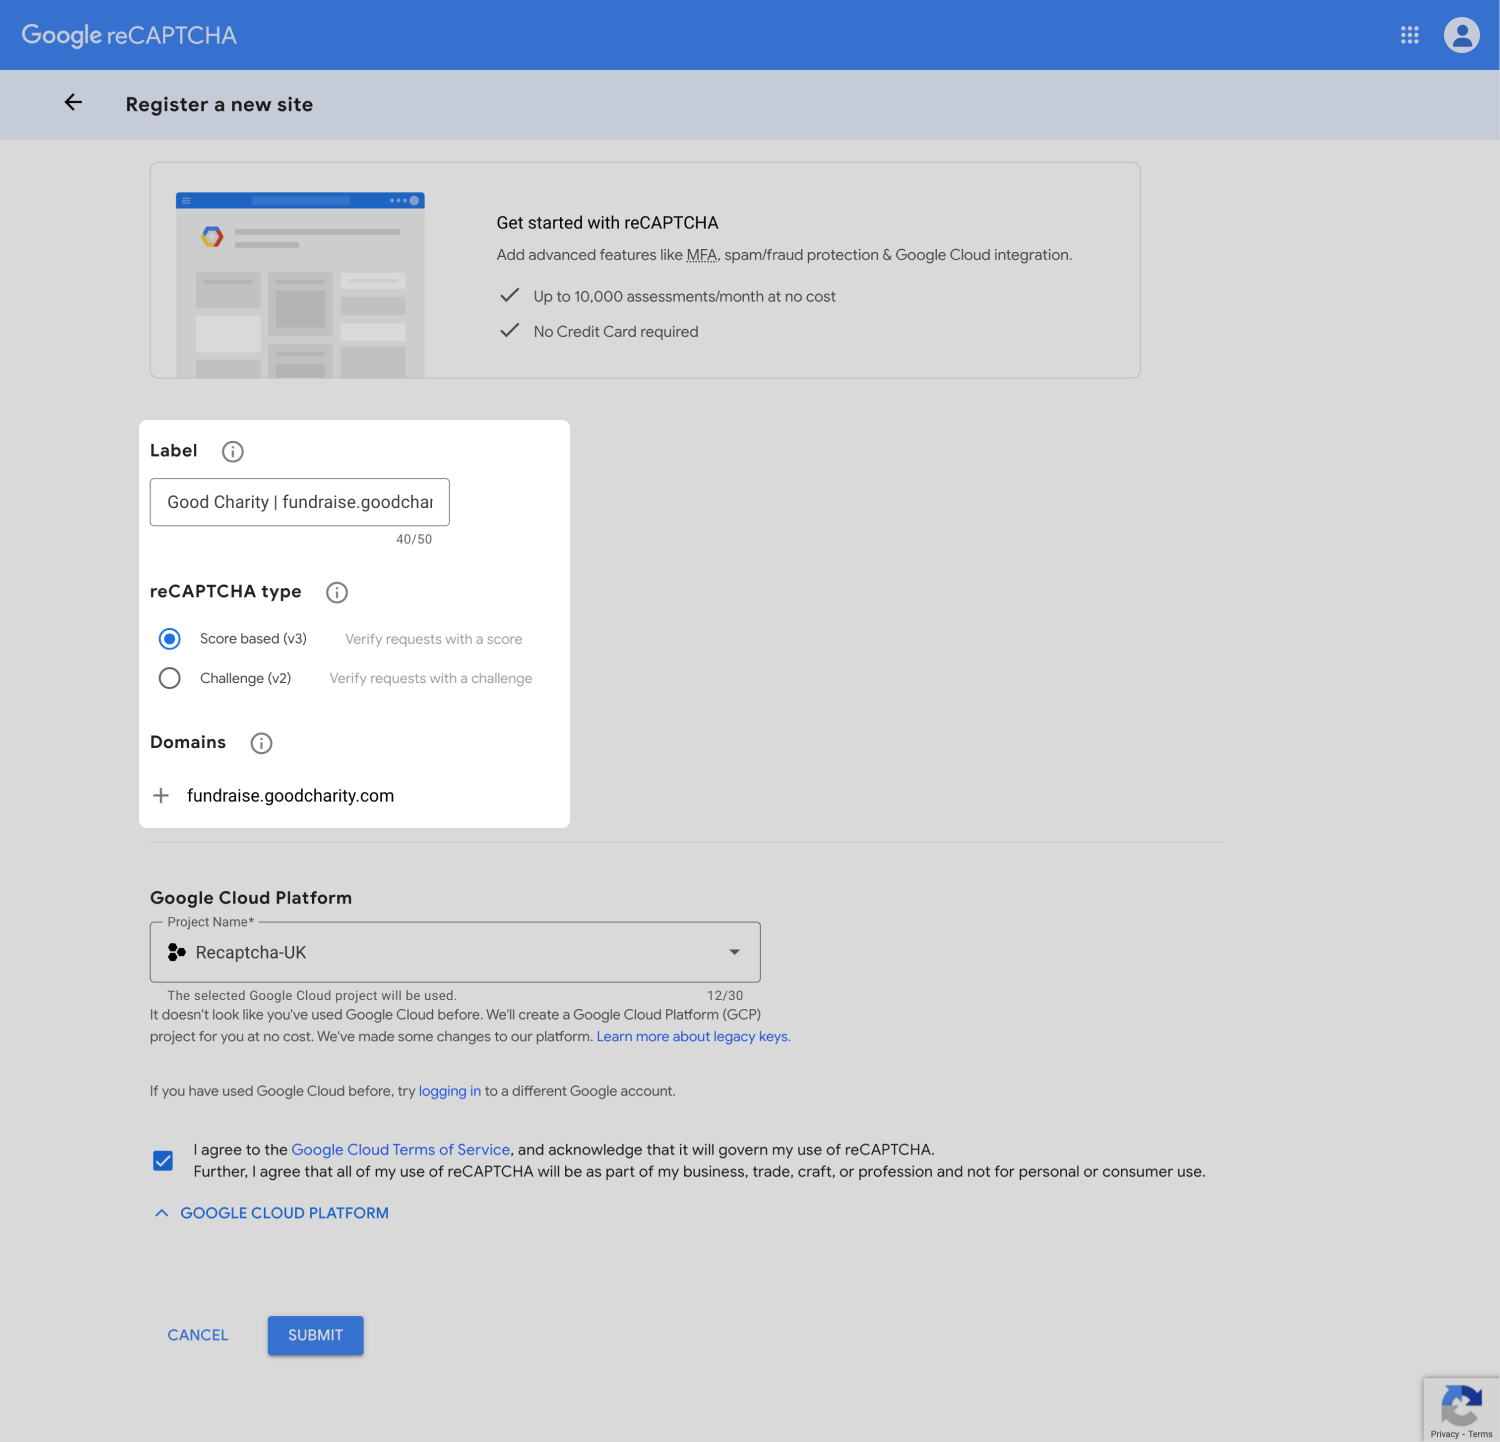Click the info icon beside reCAPTCHA type
The image size is (1500, 1442).
click(x=336, y=592)
